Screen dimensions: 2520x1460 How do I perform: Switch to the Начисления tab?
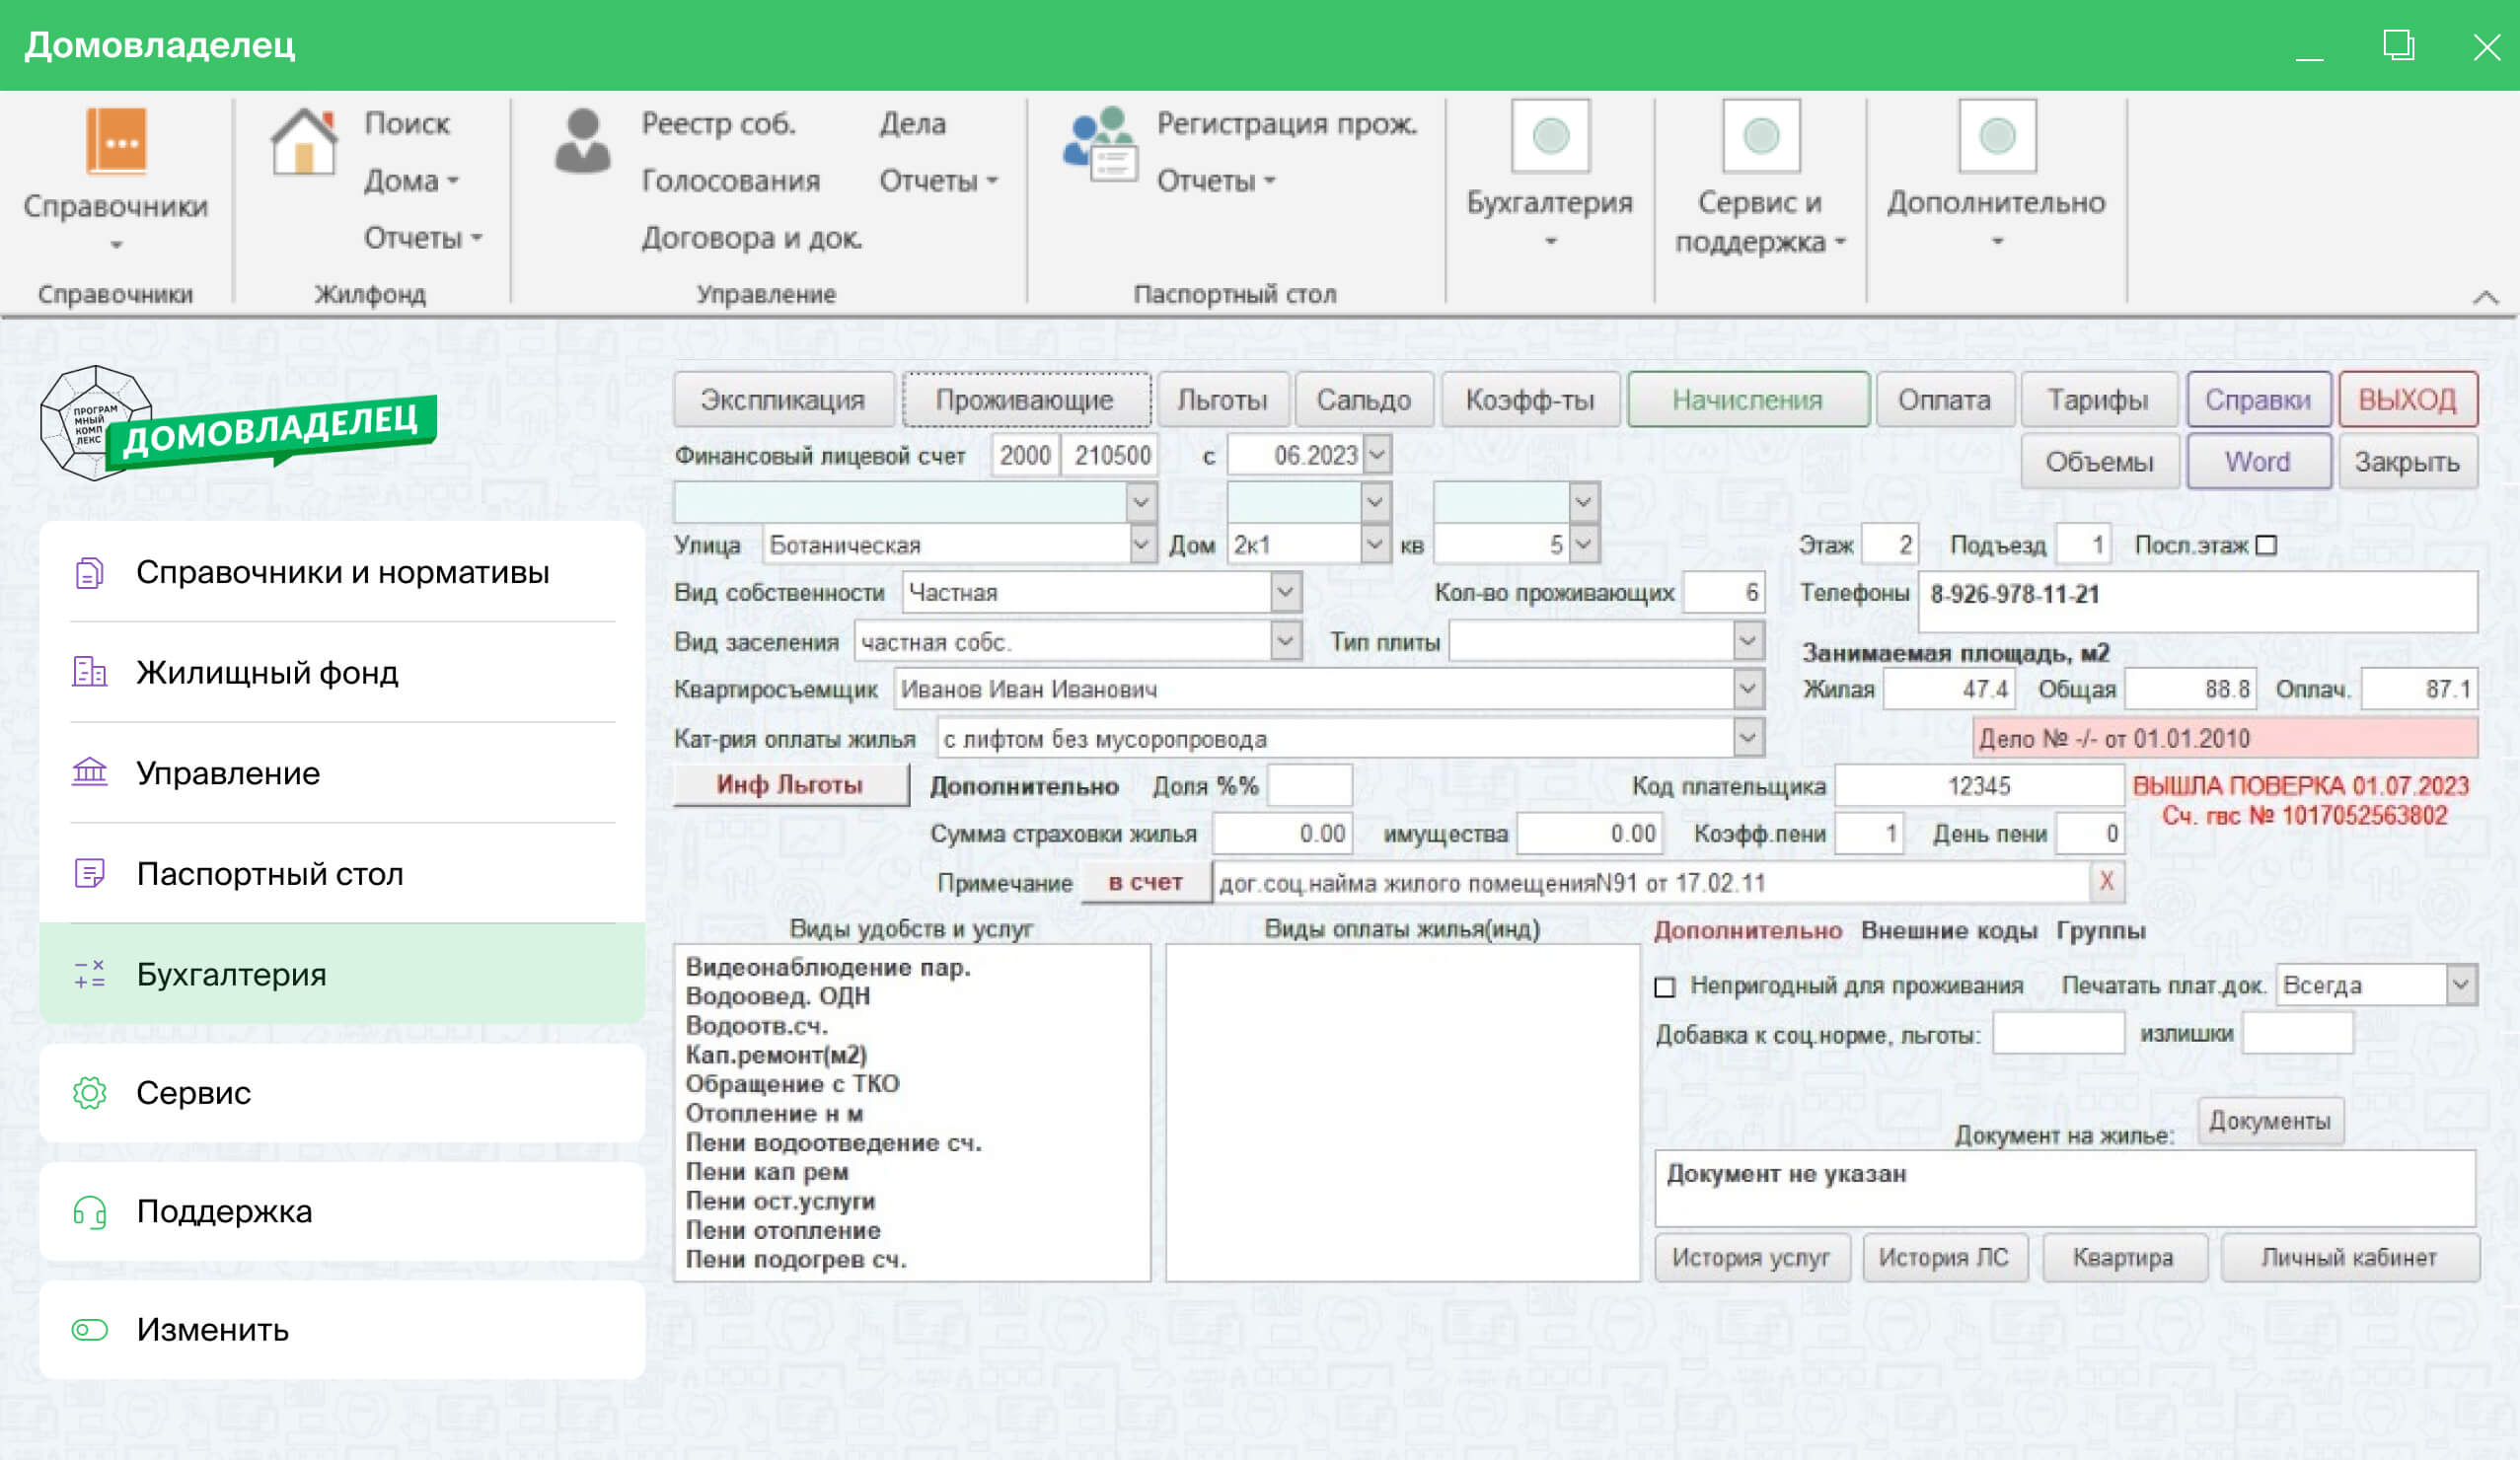click(x=1747, y=400)
